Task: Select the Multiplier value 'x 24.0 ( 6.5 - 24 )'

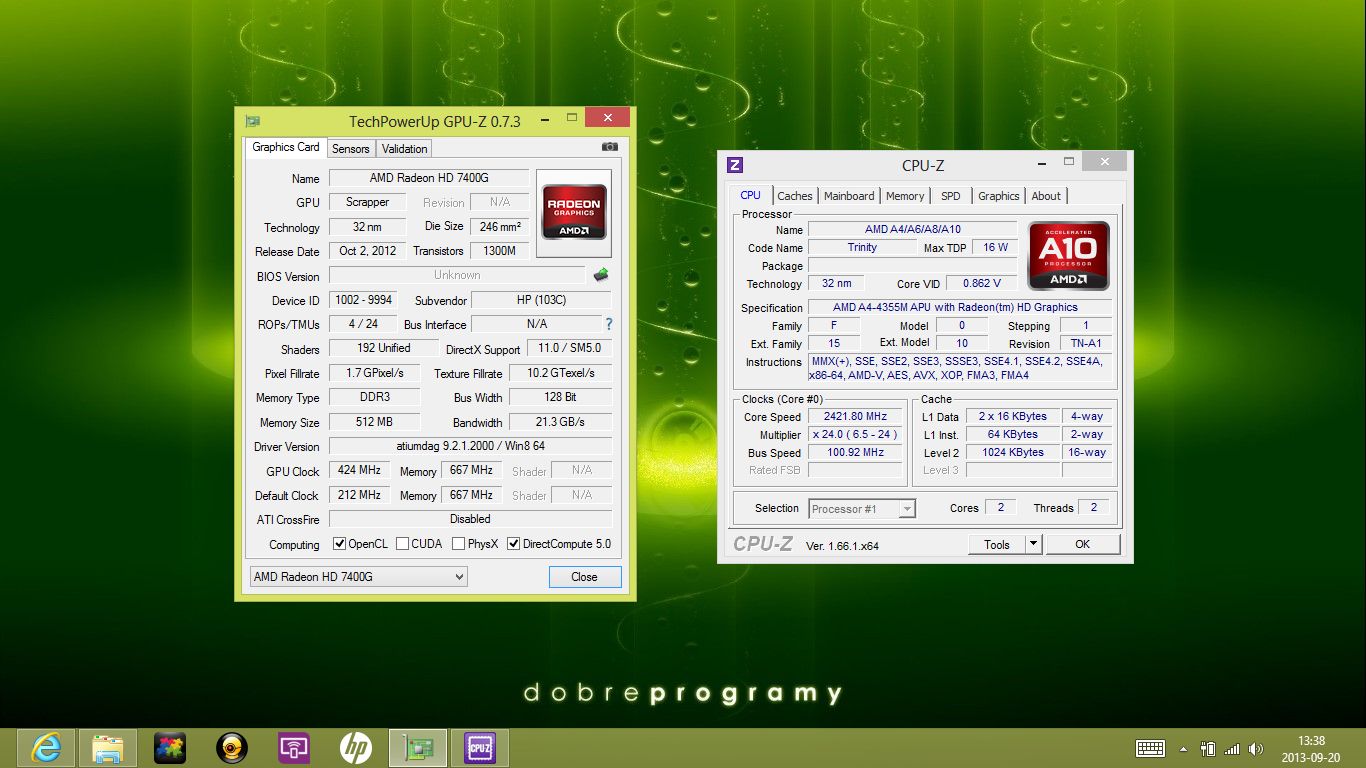Action: pos(855,434)
